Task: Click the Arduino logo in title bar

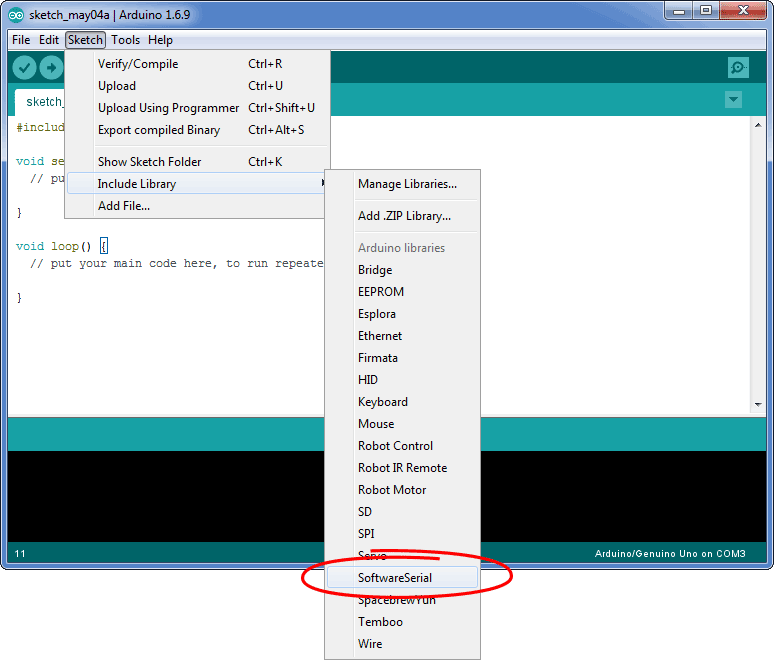Action: [x=16, y=13]
